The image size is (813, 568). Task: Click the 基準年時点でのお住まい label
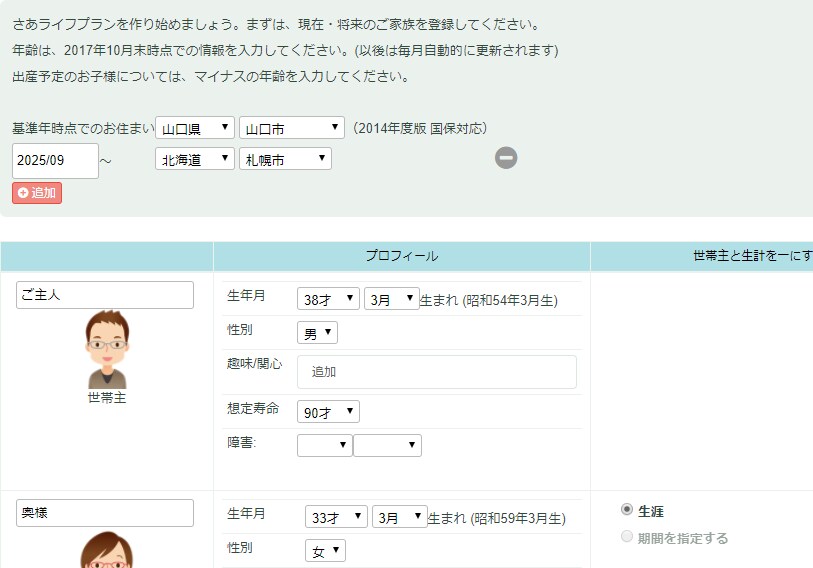point(83,128)
